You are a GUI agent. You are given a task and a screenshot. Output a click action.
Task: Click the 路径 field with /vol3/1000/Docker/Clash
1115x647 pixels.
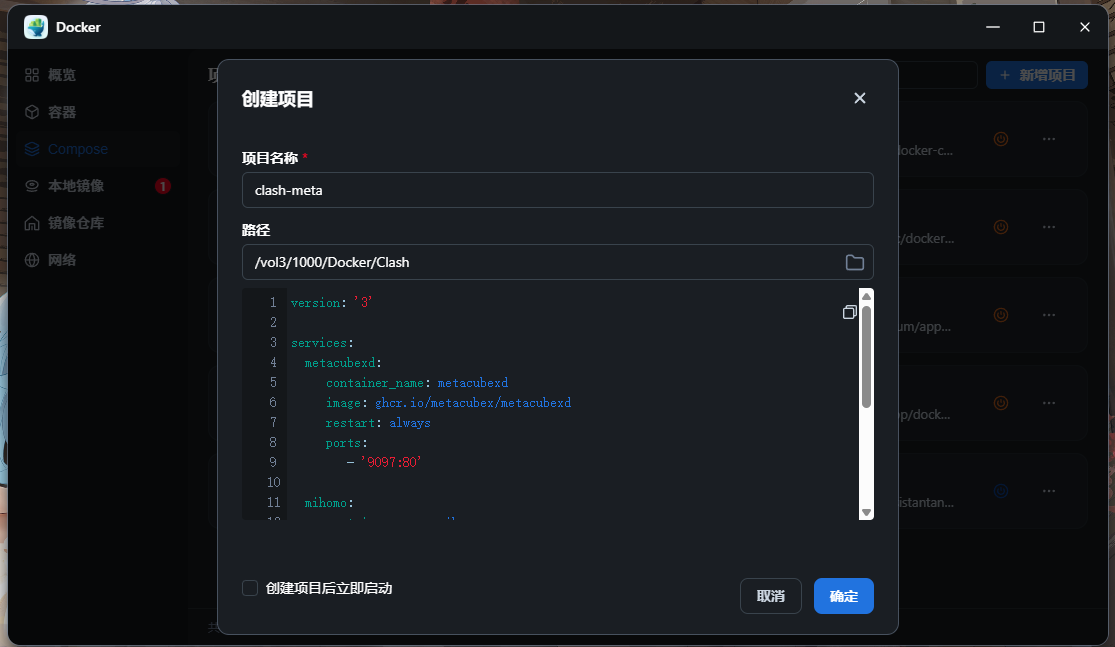[x=558, y=262]
